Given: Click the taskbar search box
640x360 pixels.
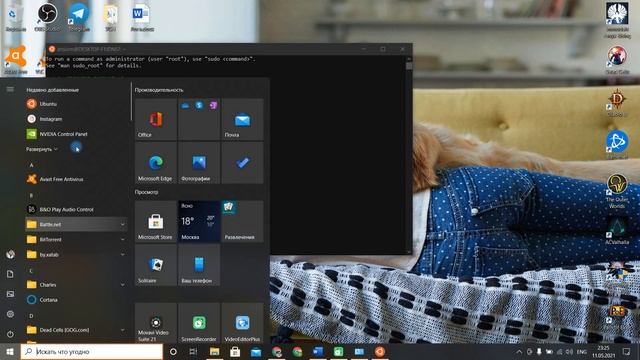Looking at the screenshot, I should coord(91,351).
